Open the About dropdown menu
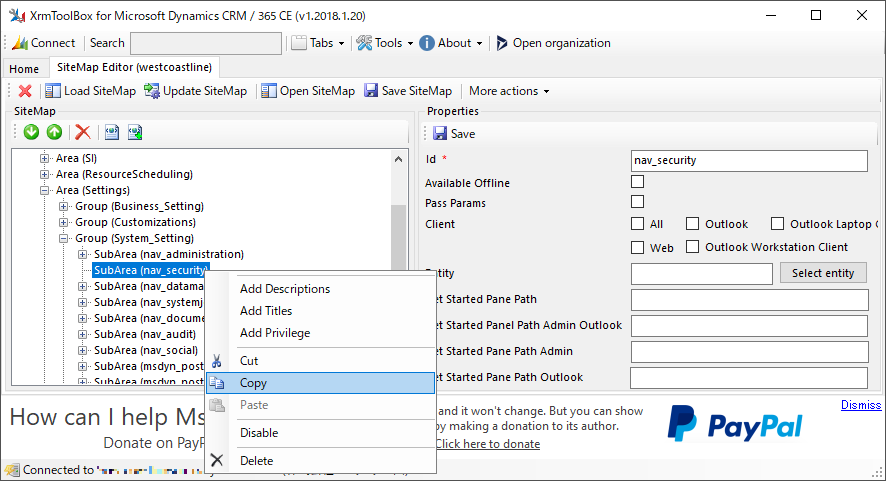 click(451, 43)
